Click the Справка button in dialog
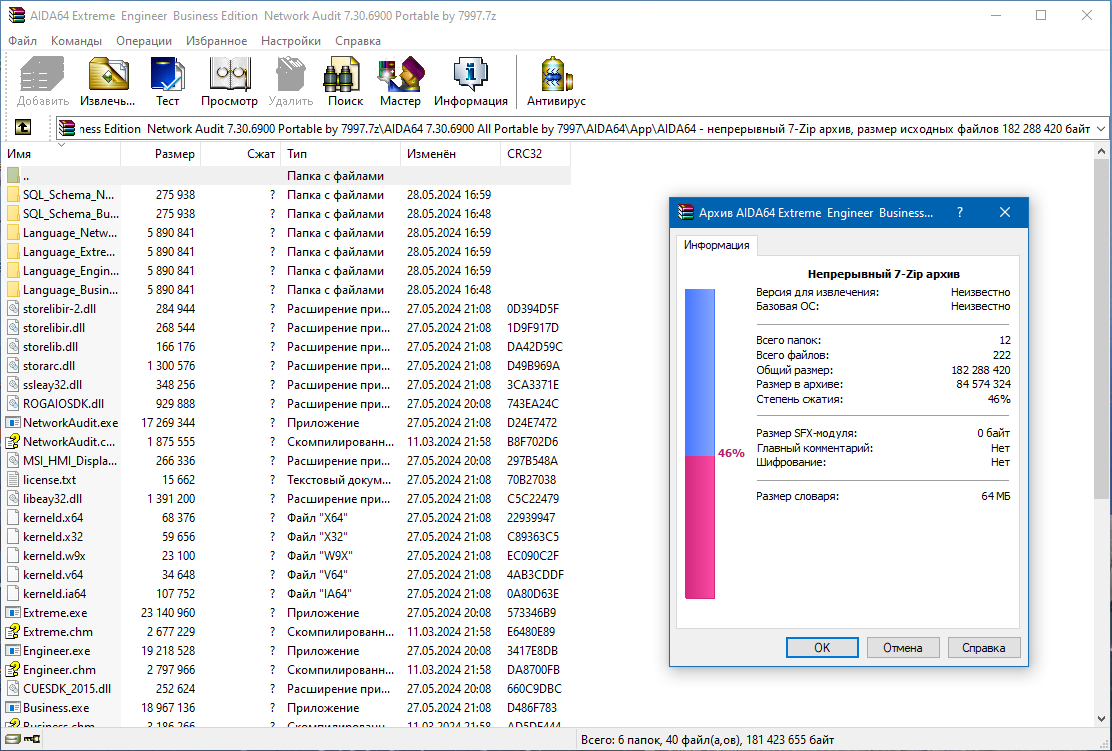Screen dimensions: 1112x751 click(983, 647)
